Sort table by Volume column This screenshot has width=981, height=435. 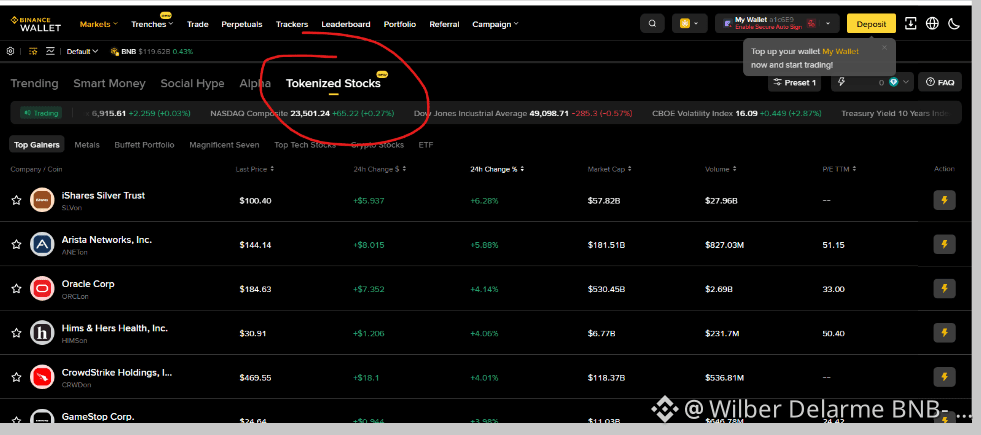coord(720,169)
